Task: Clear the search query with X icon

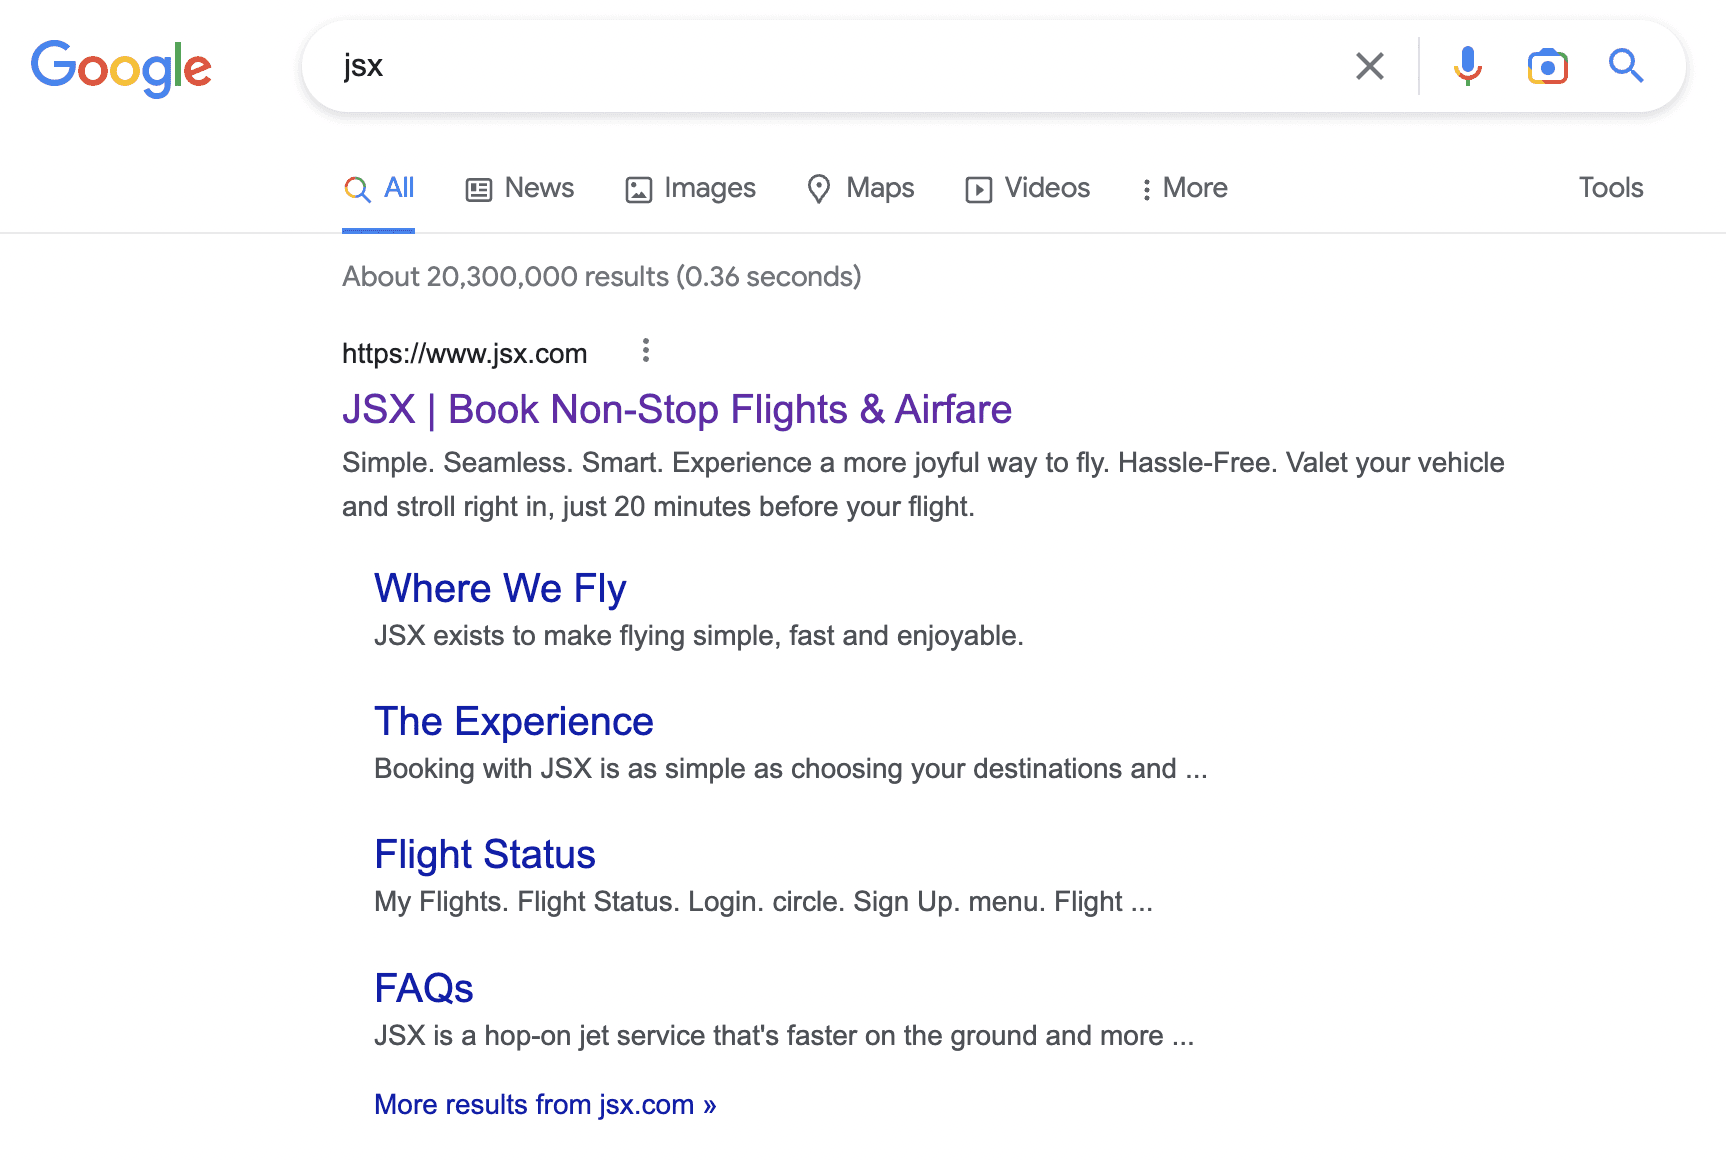Action: pos(1370,66)
